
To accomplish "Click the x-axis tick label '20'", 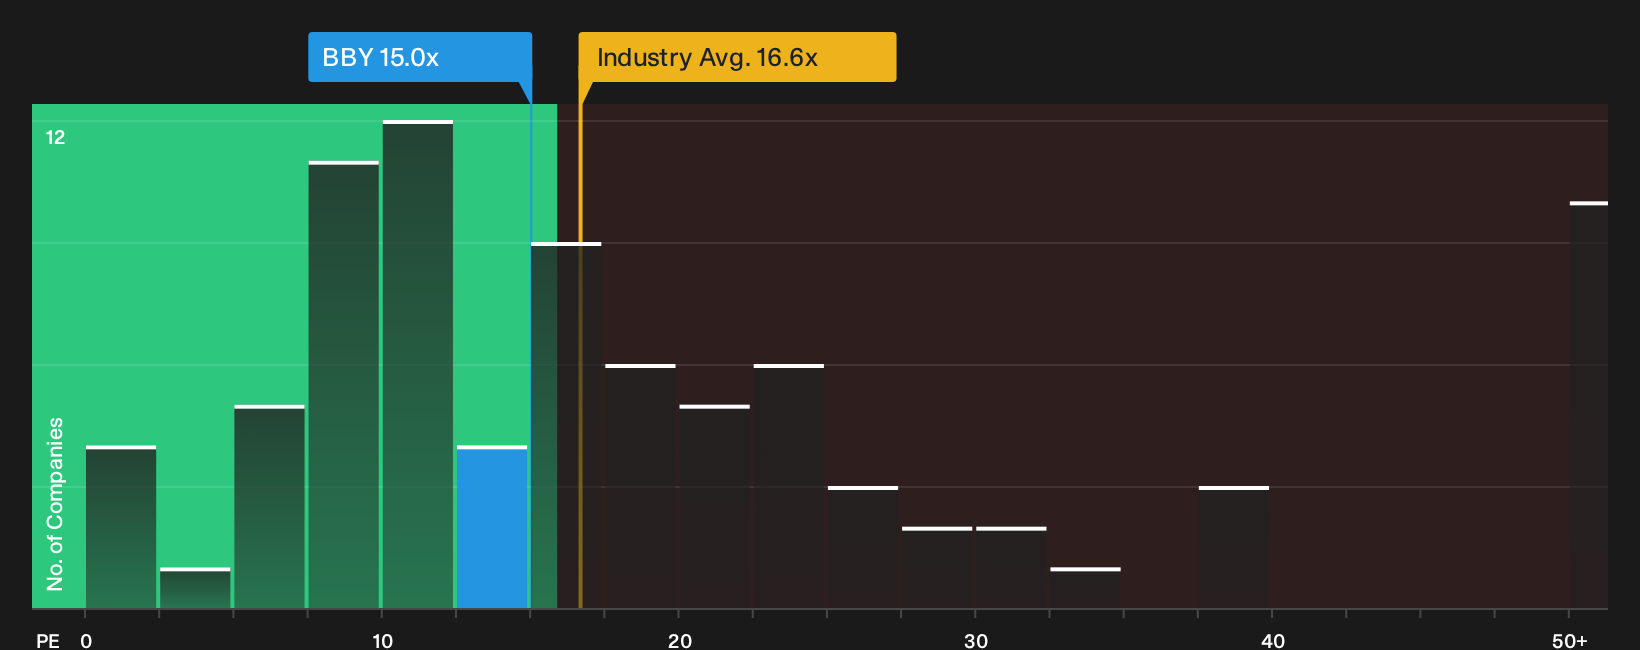I will 679,641.
